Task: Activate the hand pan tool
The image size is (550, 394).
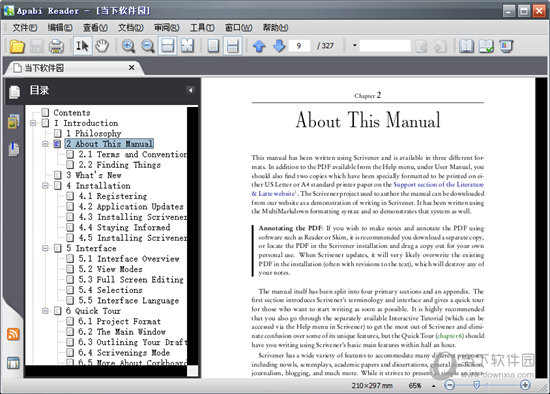Action: [x=102, y=46]
